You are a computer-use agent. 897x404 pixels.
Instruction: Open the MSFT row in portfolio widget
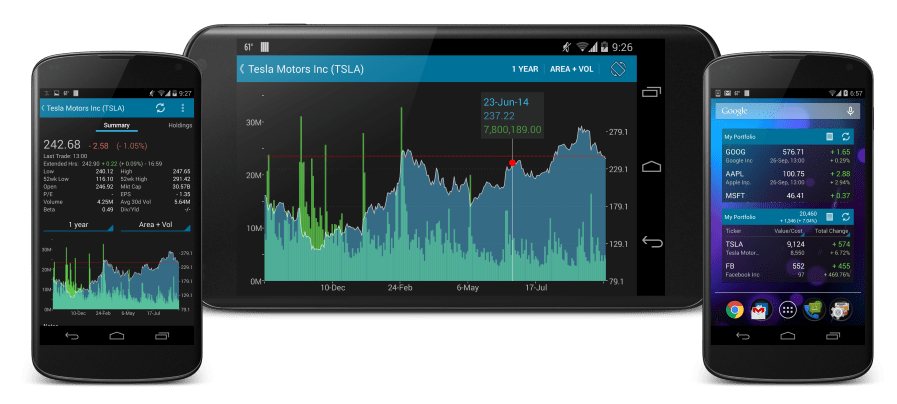point(787,196)
